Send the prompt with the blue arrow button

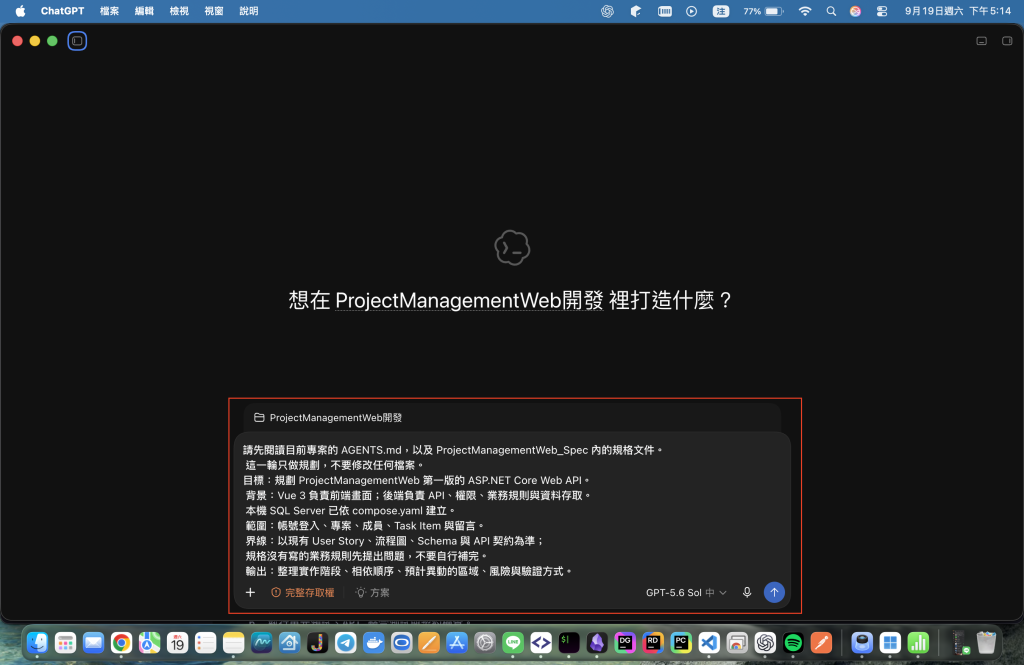(774, 592)
